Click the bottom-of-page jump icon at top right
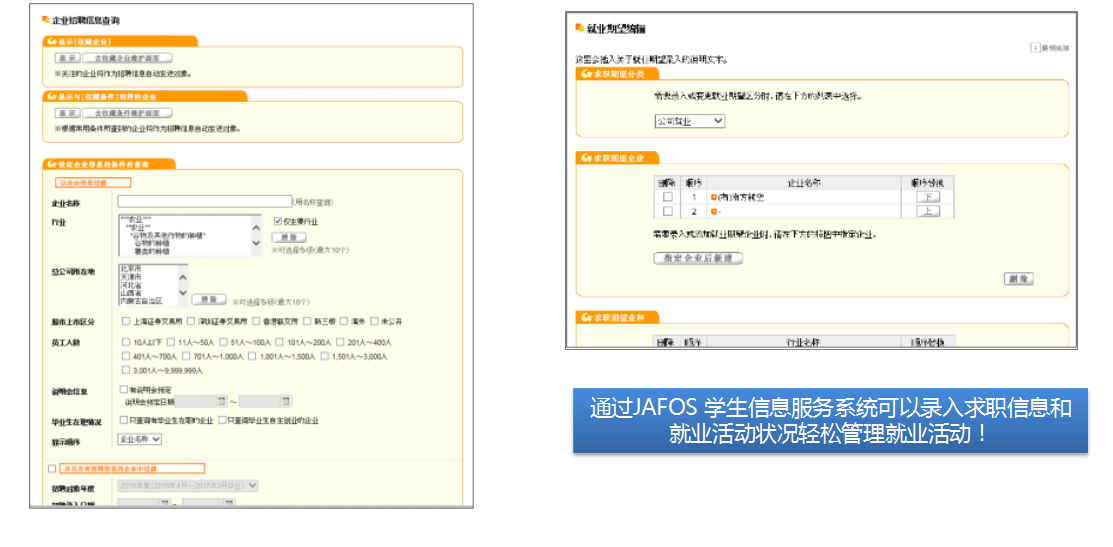The width and height of the screenshot is (1113, 547). 1035,47
